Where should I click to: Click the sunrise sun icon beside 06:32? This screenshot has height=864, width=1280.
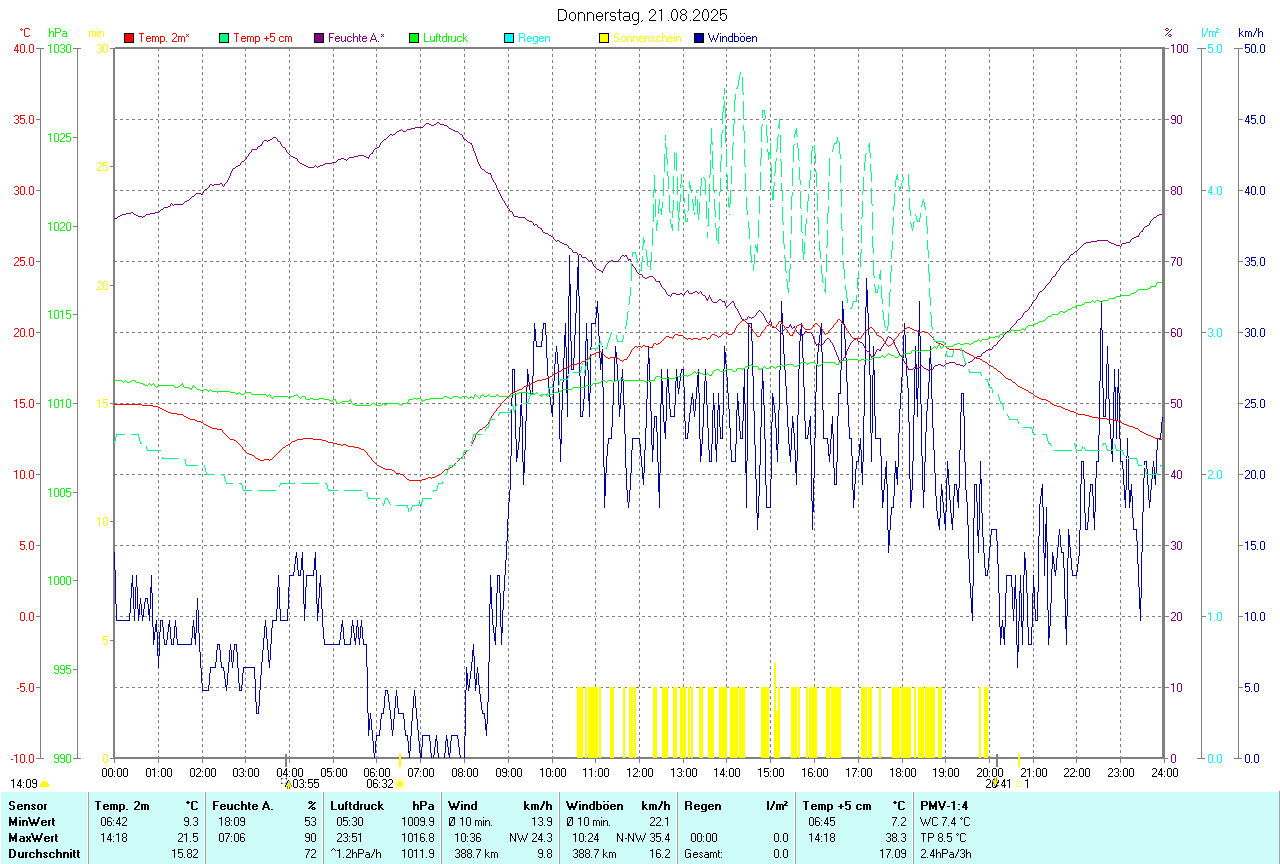400,784
